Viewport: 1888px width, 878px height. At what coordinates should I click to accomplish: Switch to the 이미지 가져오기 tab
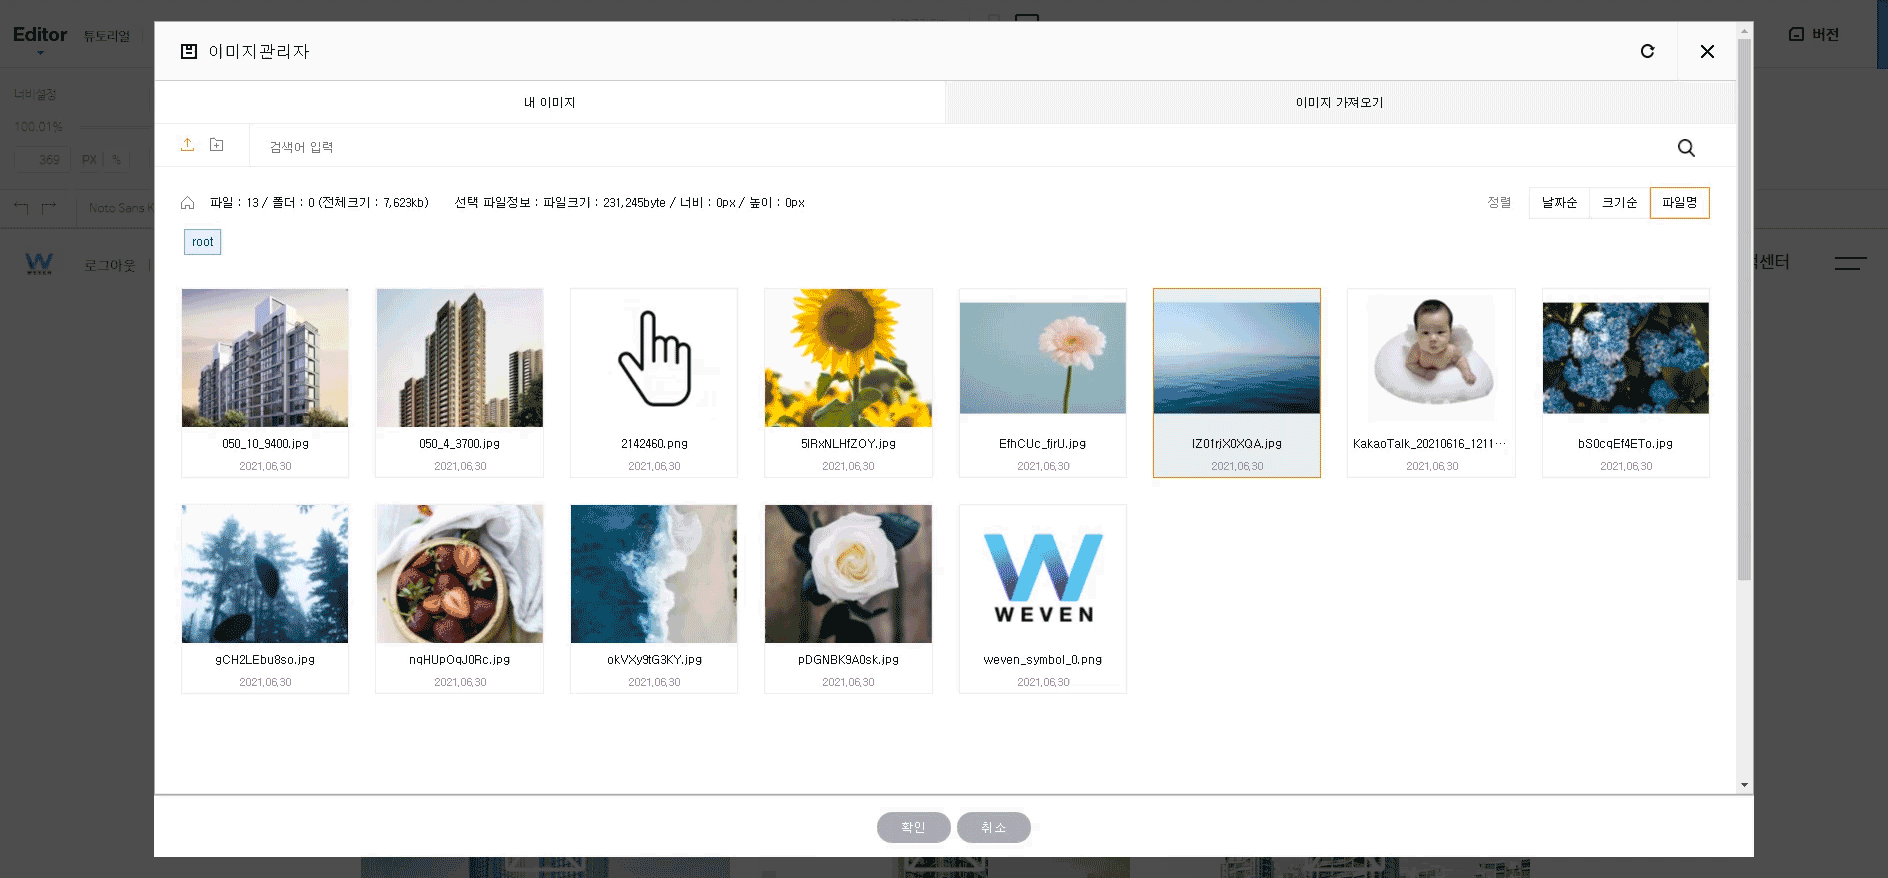tap(1340, 102)
